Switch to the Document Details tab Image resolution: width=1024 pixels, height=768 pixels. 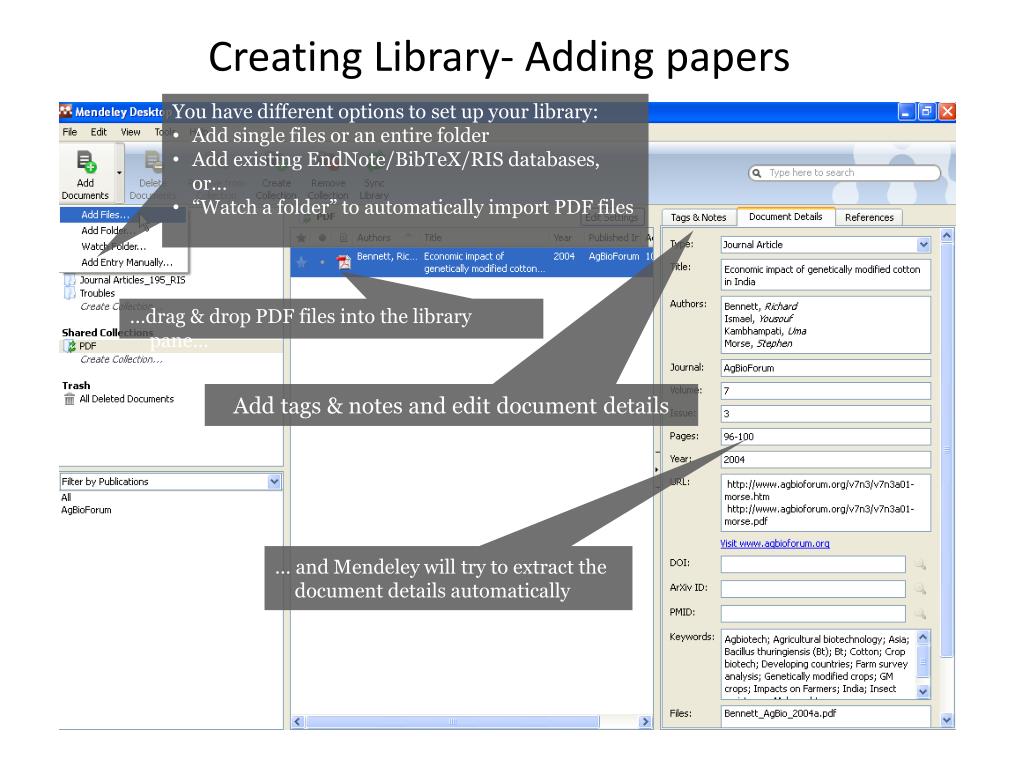click(786, 217)
